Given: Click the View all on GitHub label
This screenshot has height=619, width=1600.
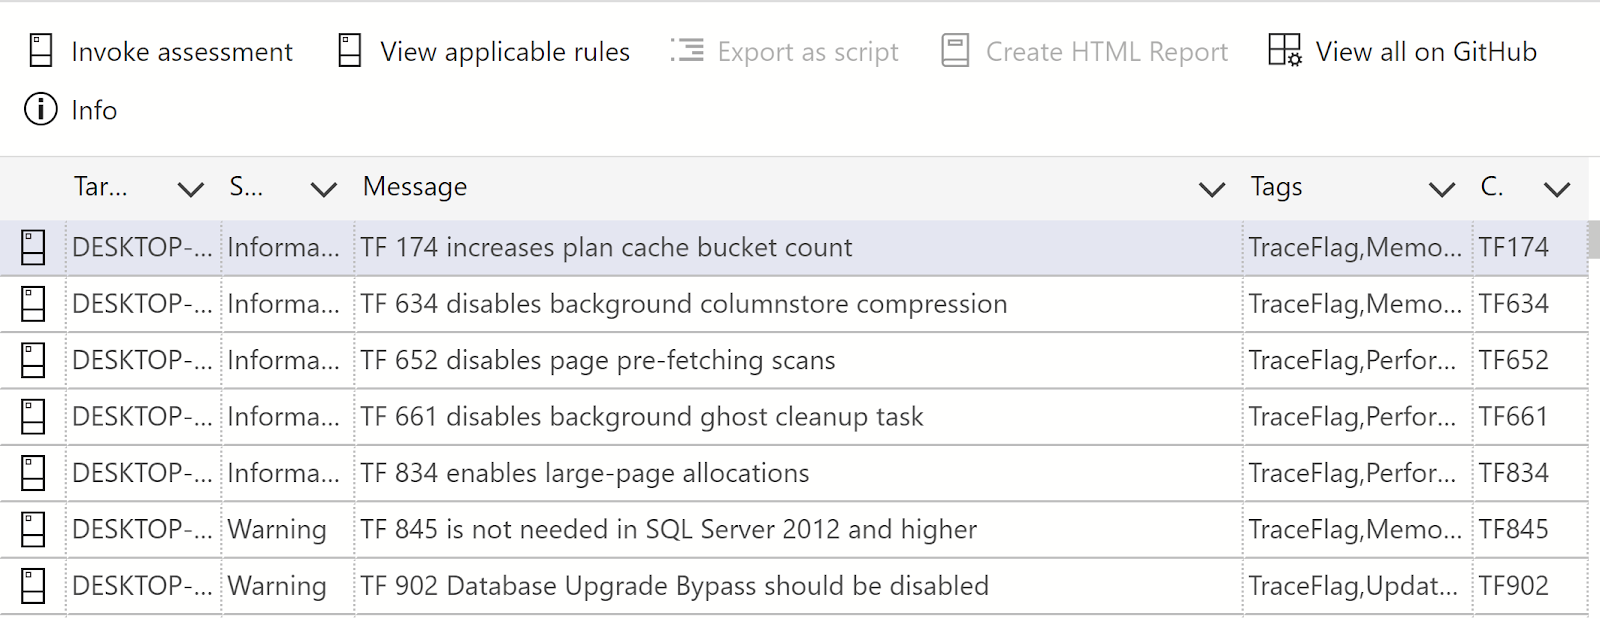Looking at the screenshot, I should point(1426,52).
